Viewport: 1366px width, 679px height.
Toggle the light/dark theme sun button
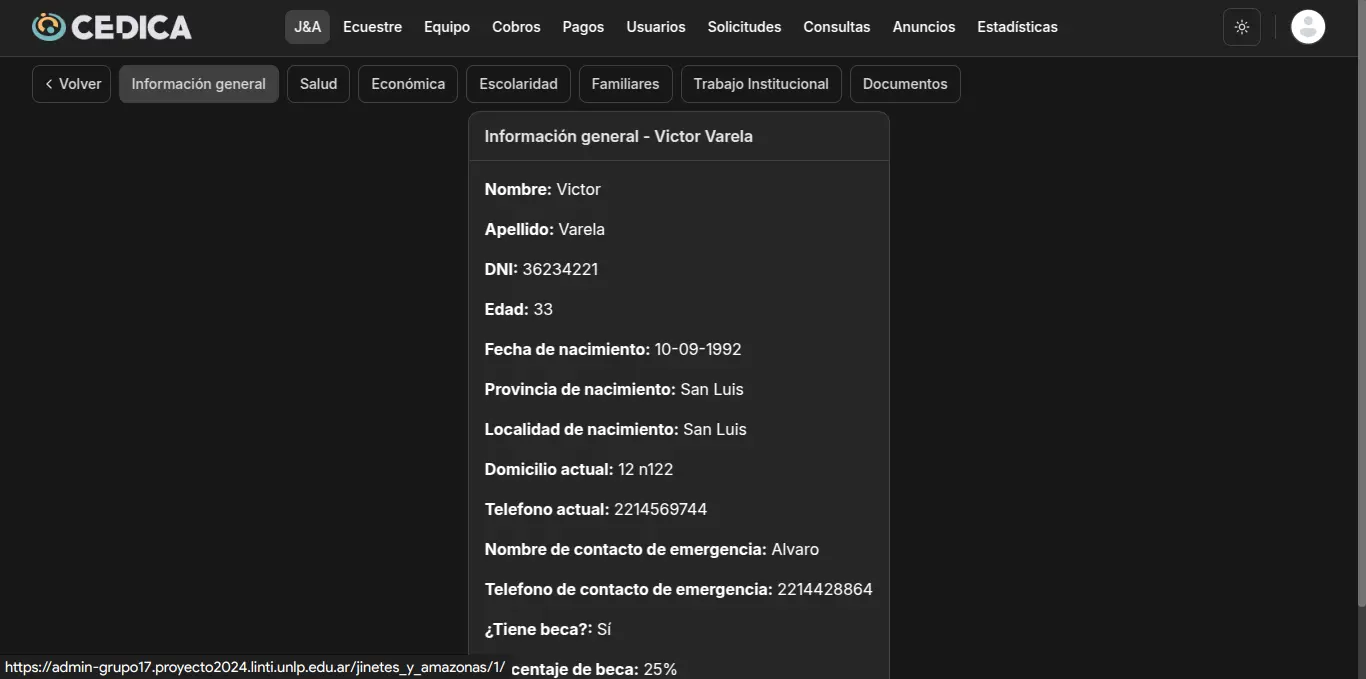(1242, 27)
